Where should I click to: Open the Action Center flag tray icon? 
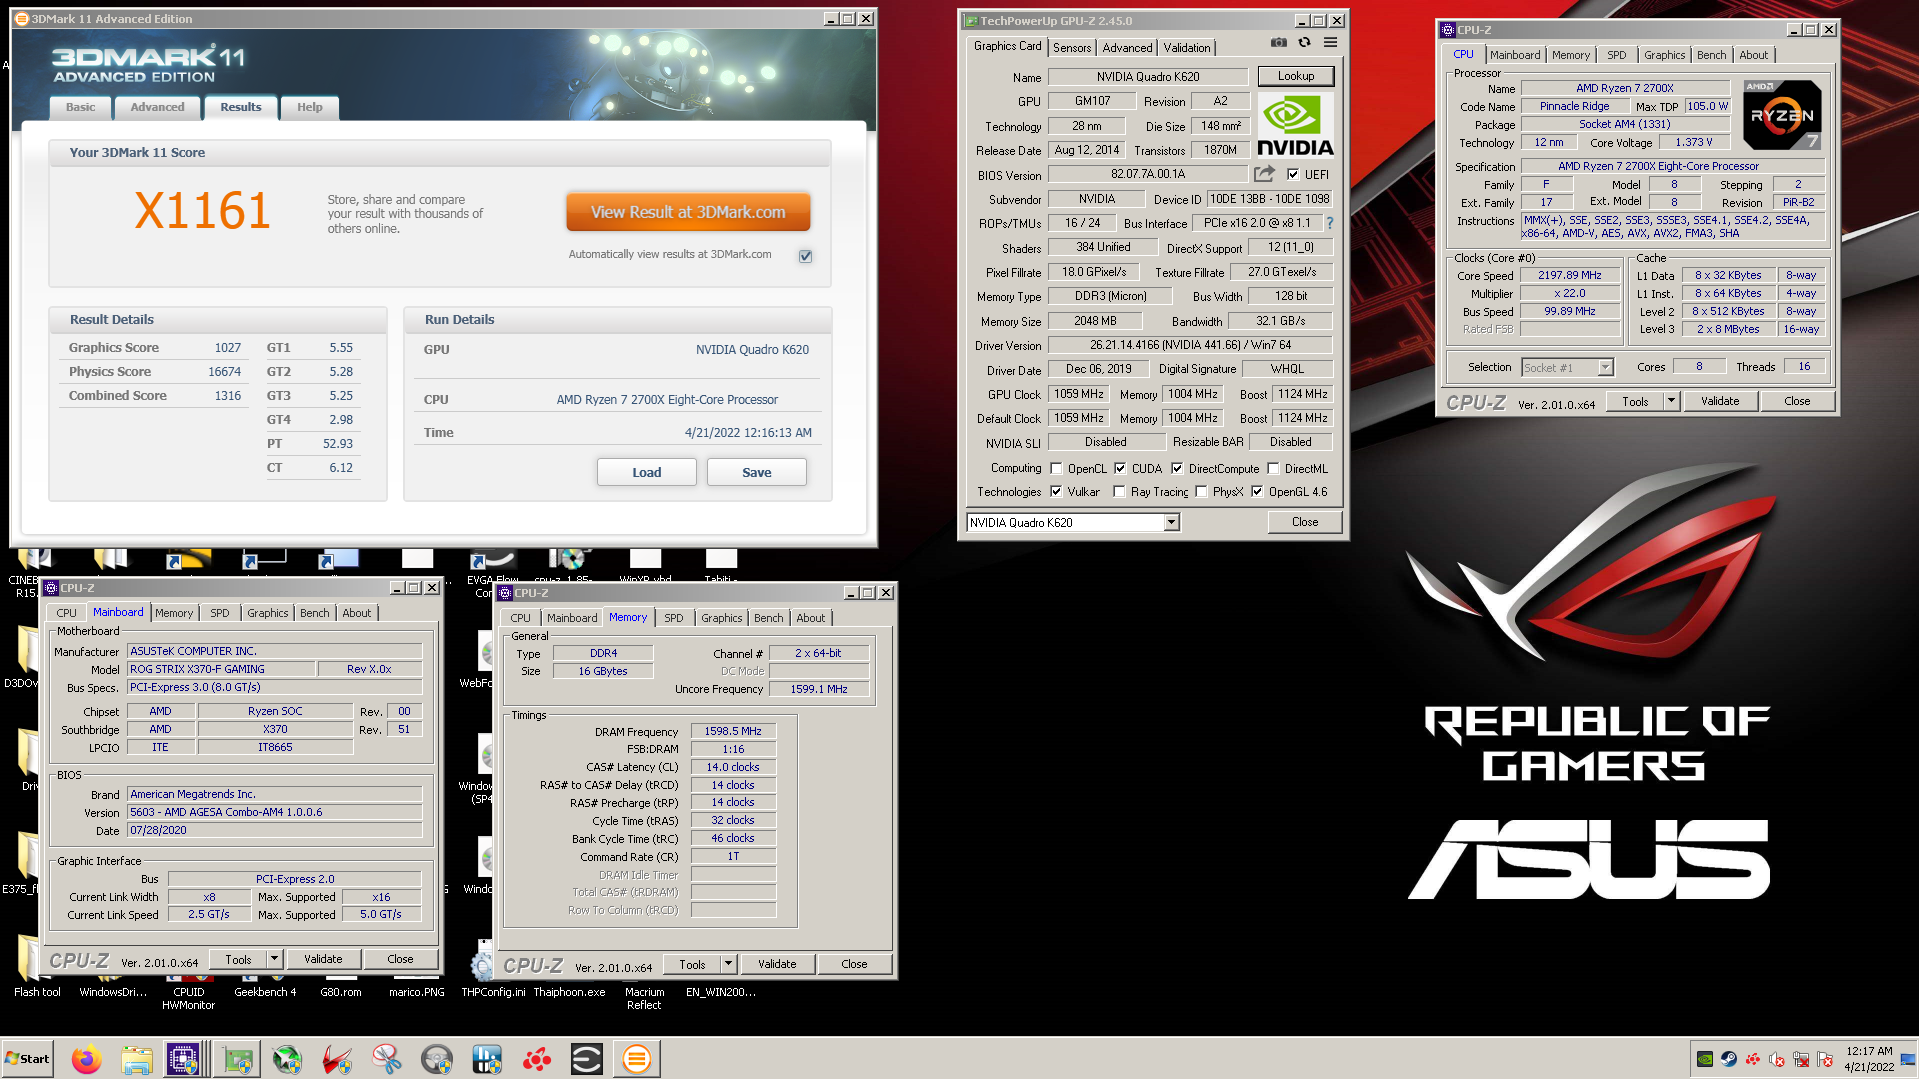[1825, 1059]
